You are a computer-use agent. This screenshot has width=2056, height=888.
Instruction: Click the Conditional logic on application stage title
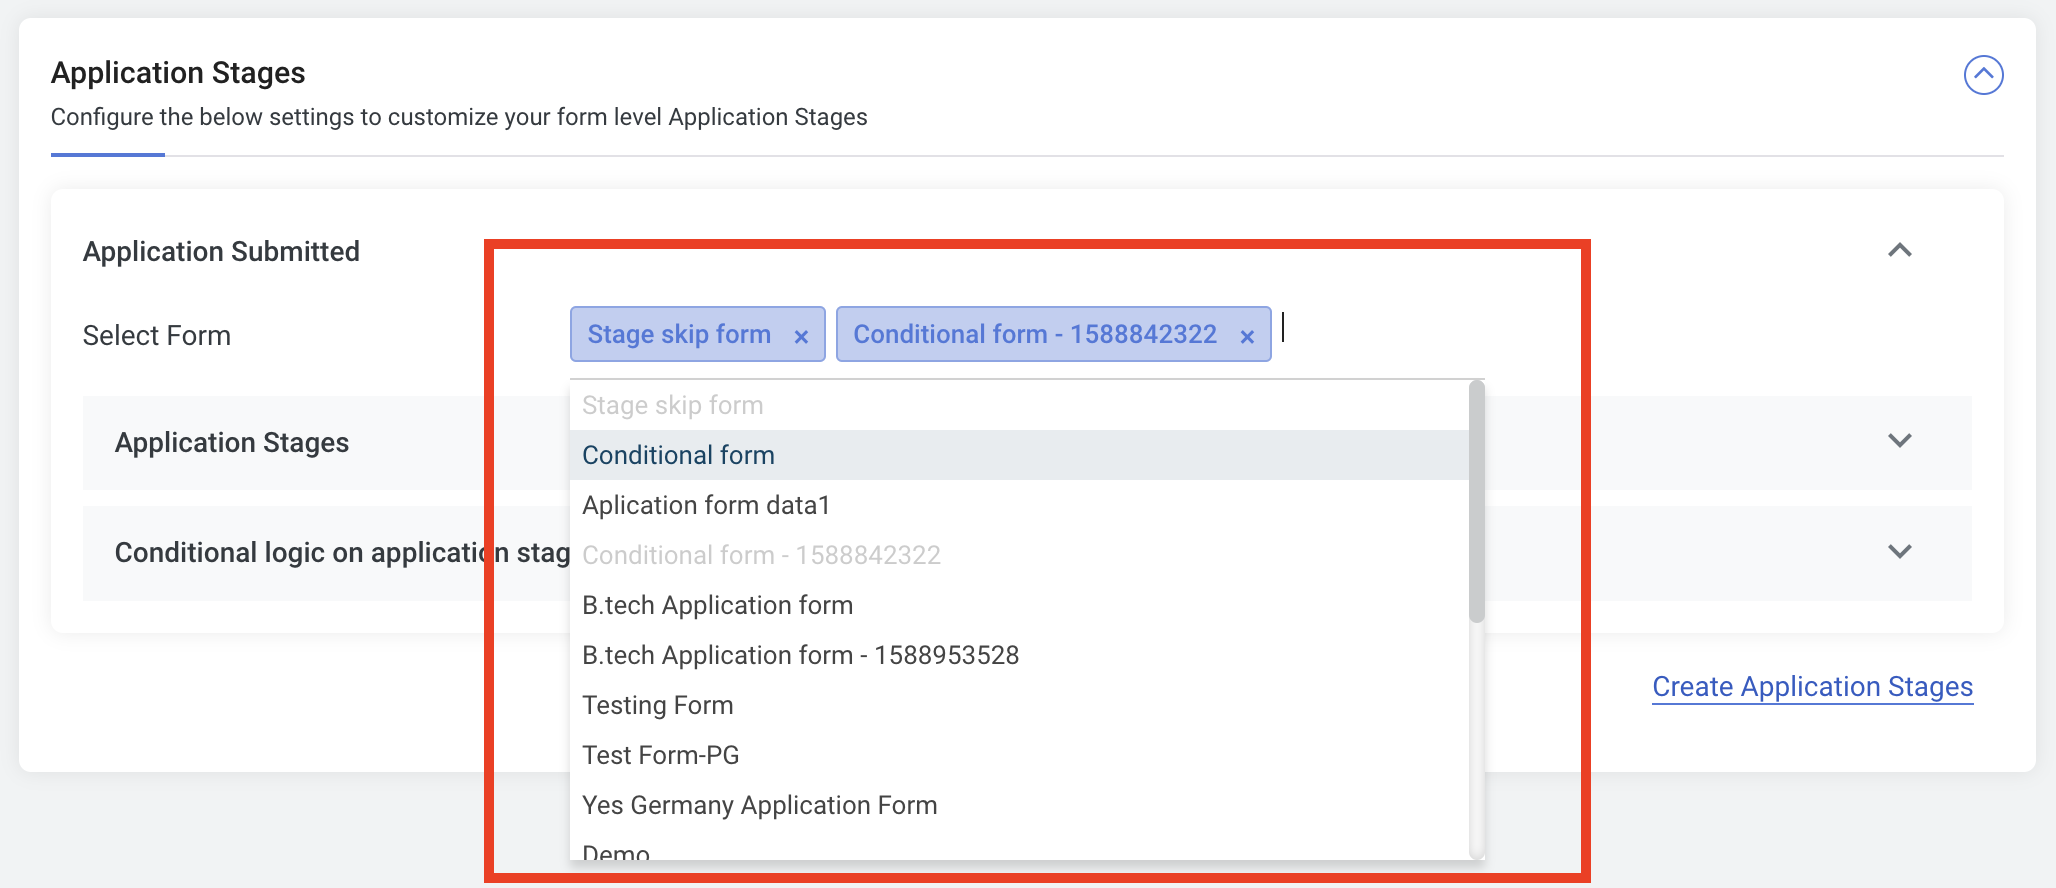(342, 553)
